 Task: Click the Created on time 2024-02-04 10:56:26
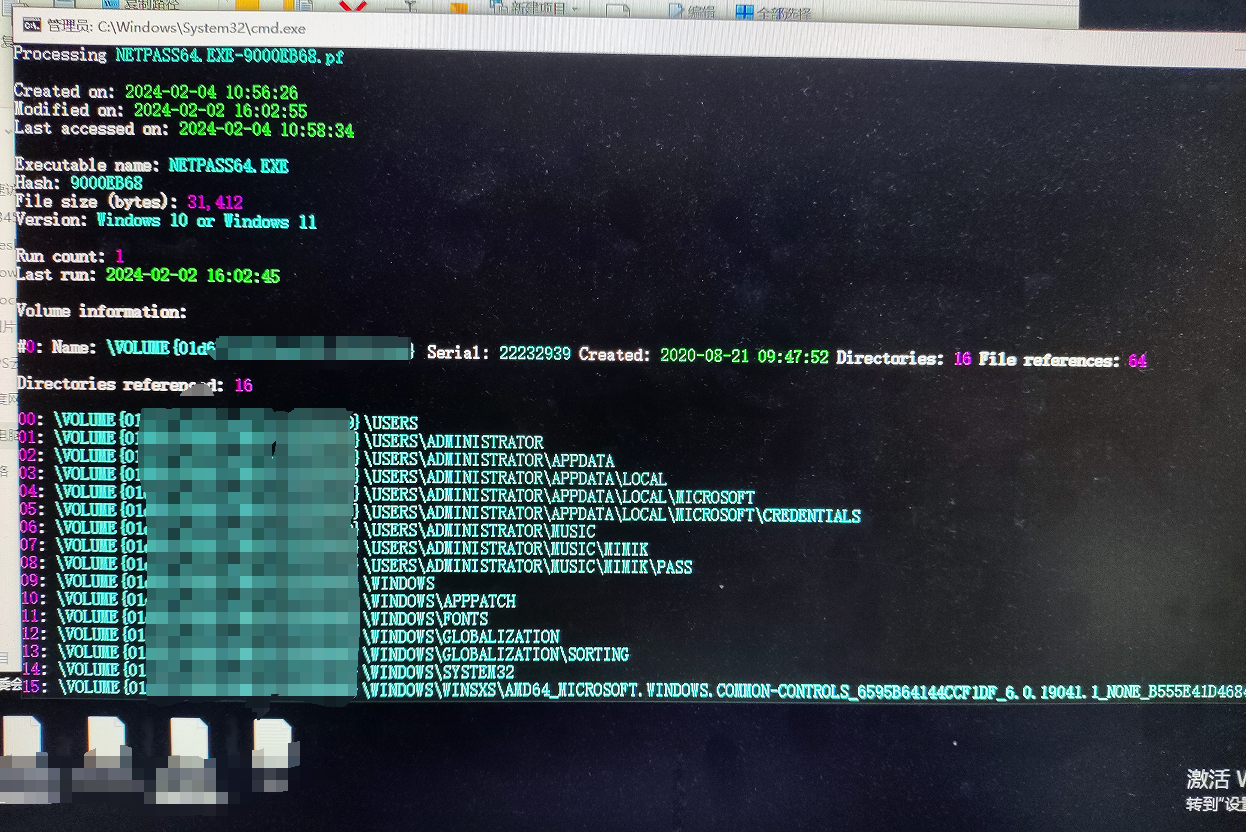[x=211, y=93]
